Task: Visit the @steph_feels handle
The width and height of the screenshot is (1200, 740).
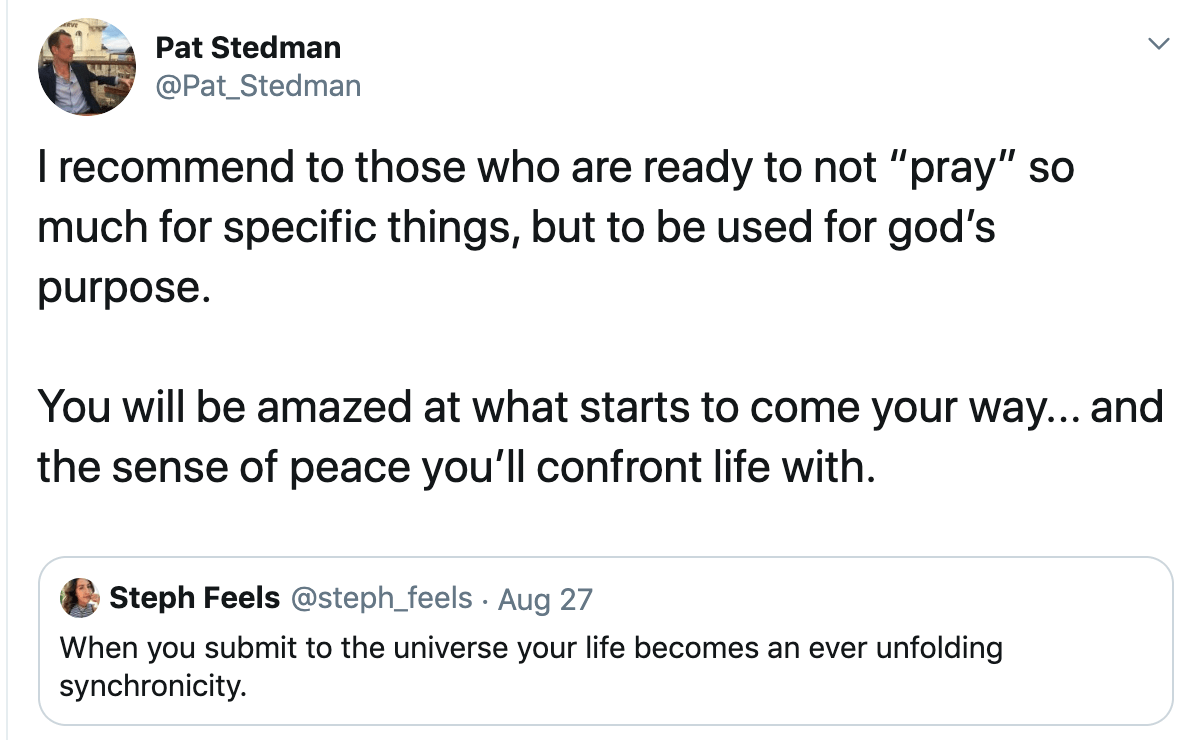Action: point(381,598)
